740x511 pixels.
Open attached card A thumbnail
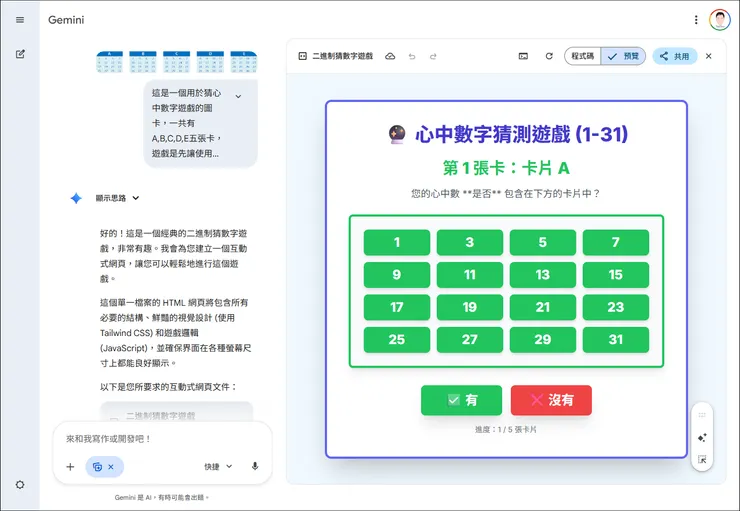pyautogui.click(x=109, y=62)
